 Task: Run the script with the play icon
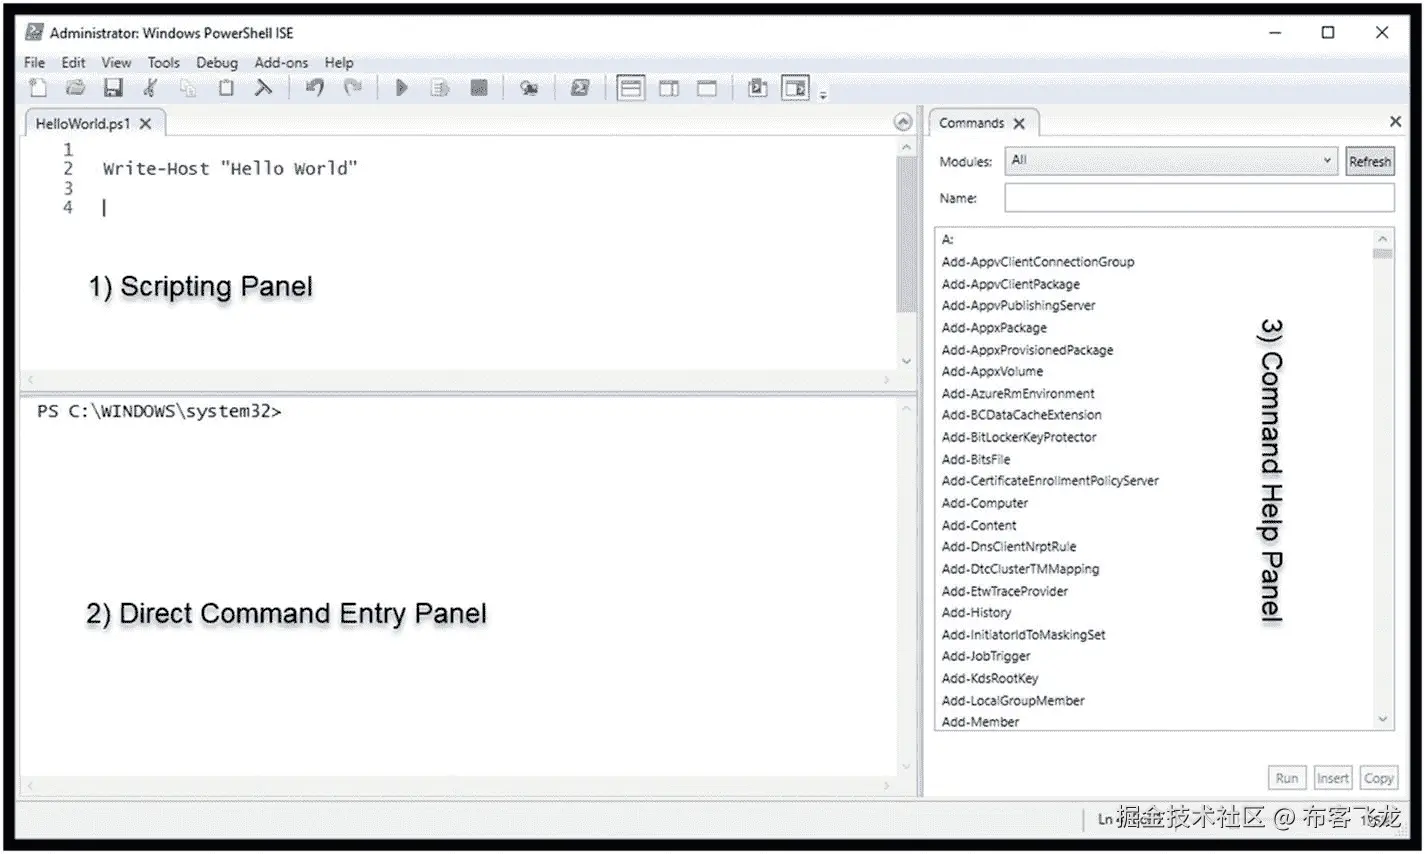pos(402,88)
